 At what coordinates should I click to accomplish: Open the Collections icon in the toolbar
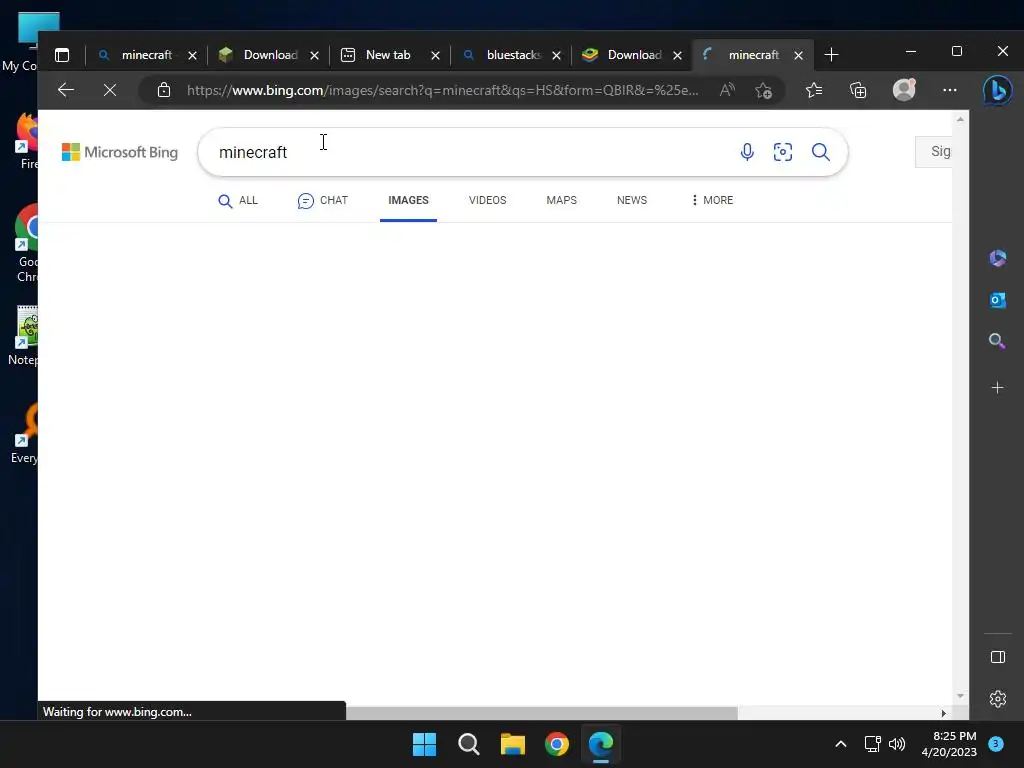tap(858, 90)
